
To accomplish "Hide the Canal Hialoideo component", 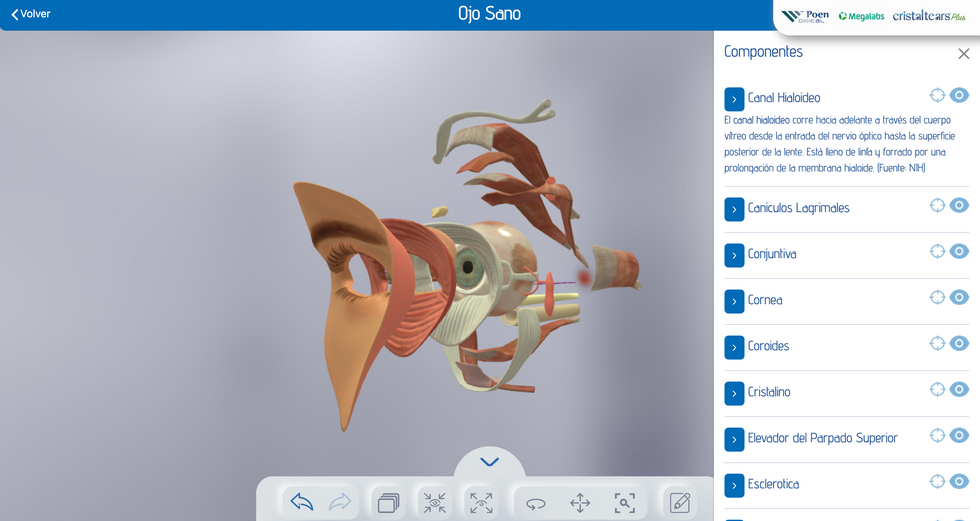I will click(959, 95).
